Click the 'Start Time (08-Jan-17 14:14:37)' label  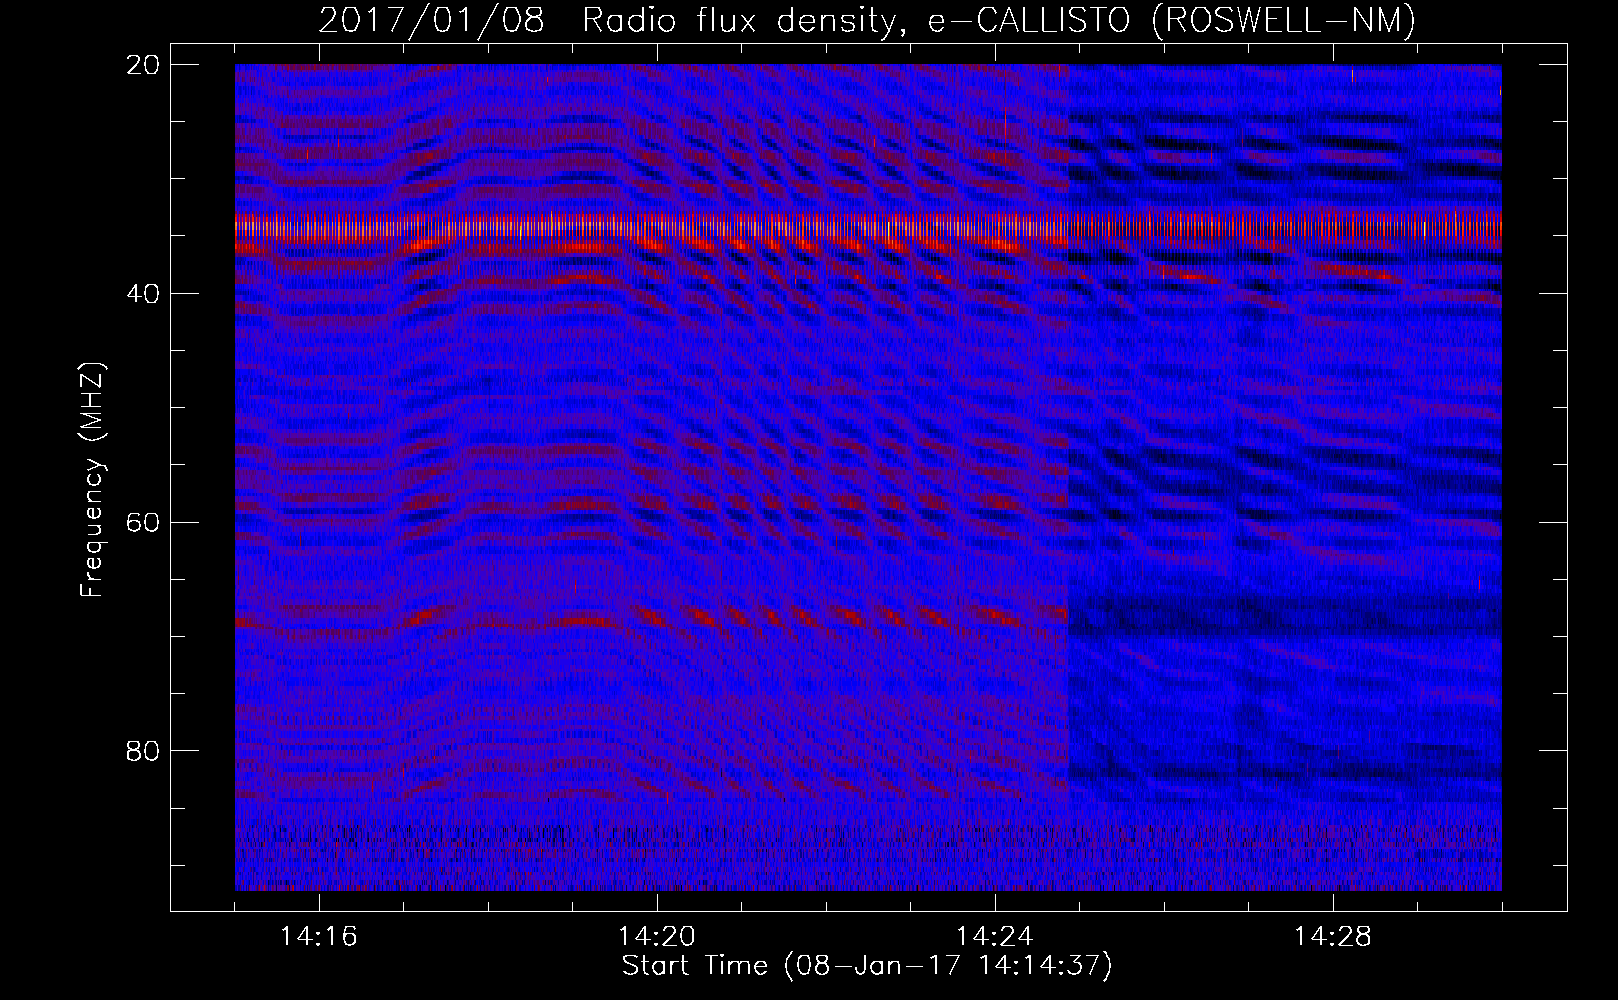coord(867,966)
